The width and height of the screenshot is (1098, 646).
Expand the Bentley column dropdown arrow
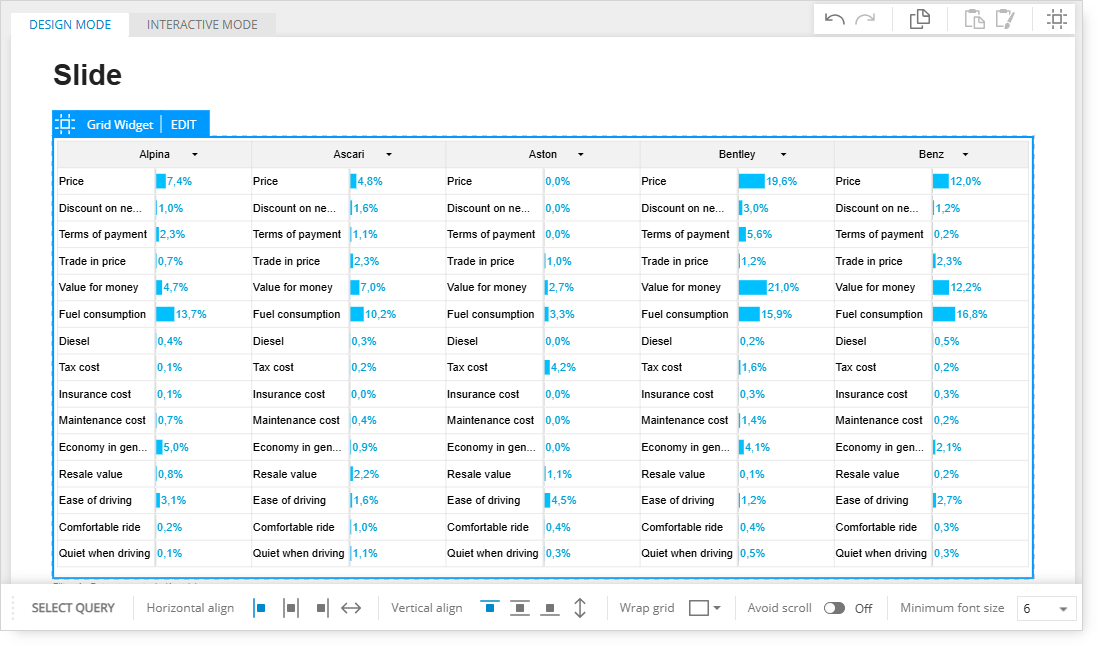pyautogui.click(x=784, y=155)
